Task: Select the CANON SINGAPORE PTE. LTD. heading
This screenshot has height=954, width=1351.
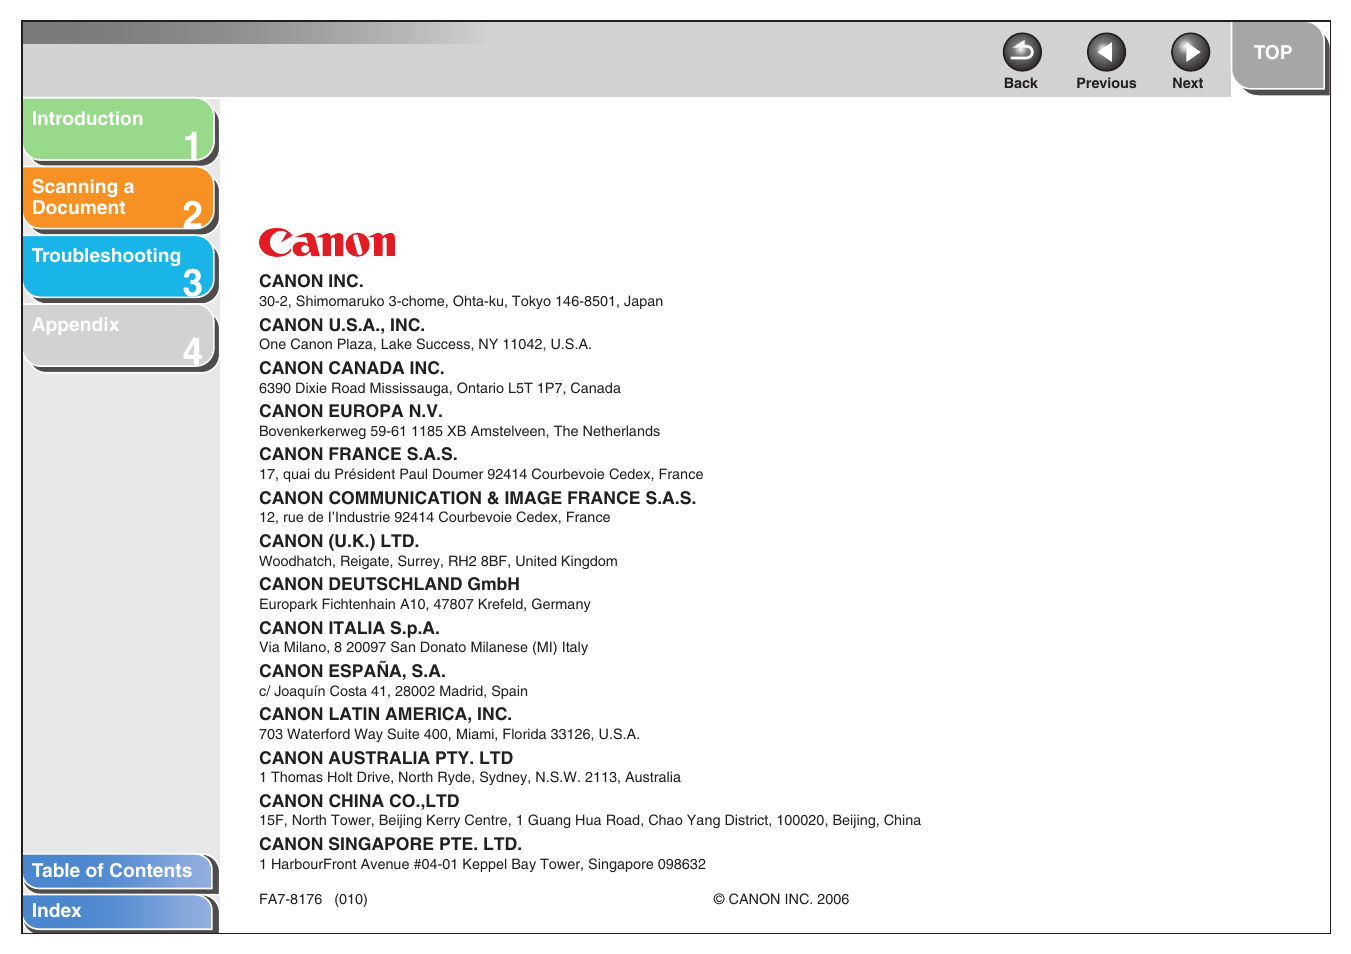Action: click(390, 844)
